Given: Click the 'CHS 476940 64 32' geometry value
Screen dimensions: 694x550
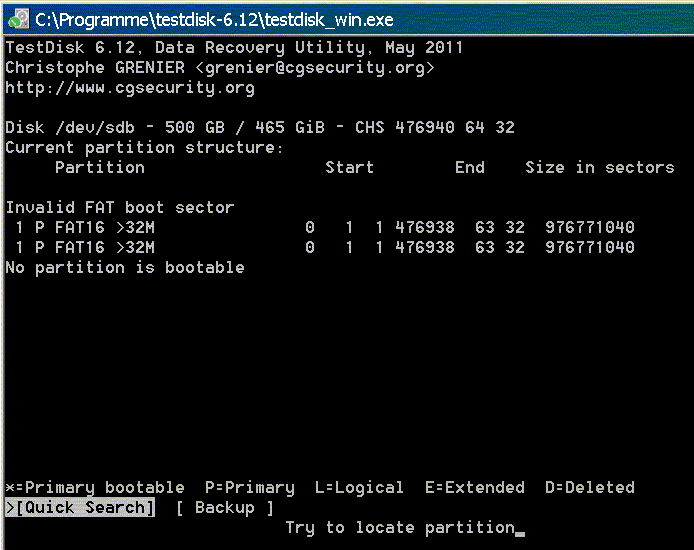Looking at the screenshot, I should [x=435, y=127].
